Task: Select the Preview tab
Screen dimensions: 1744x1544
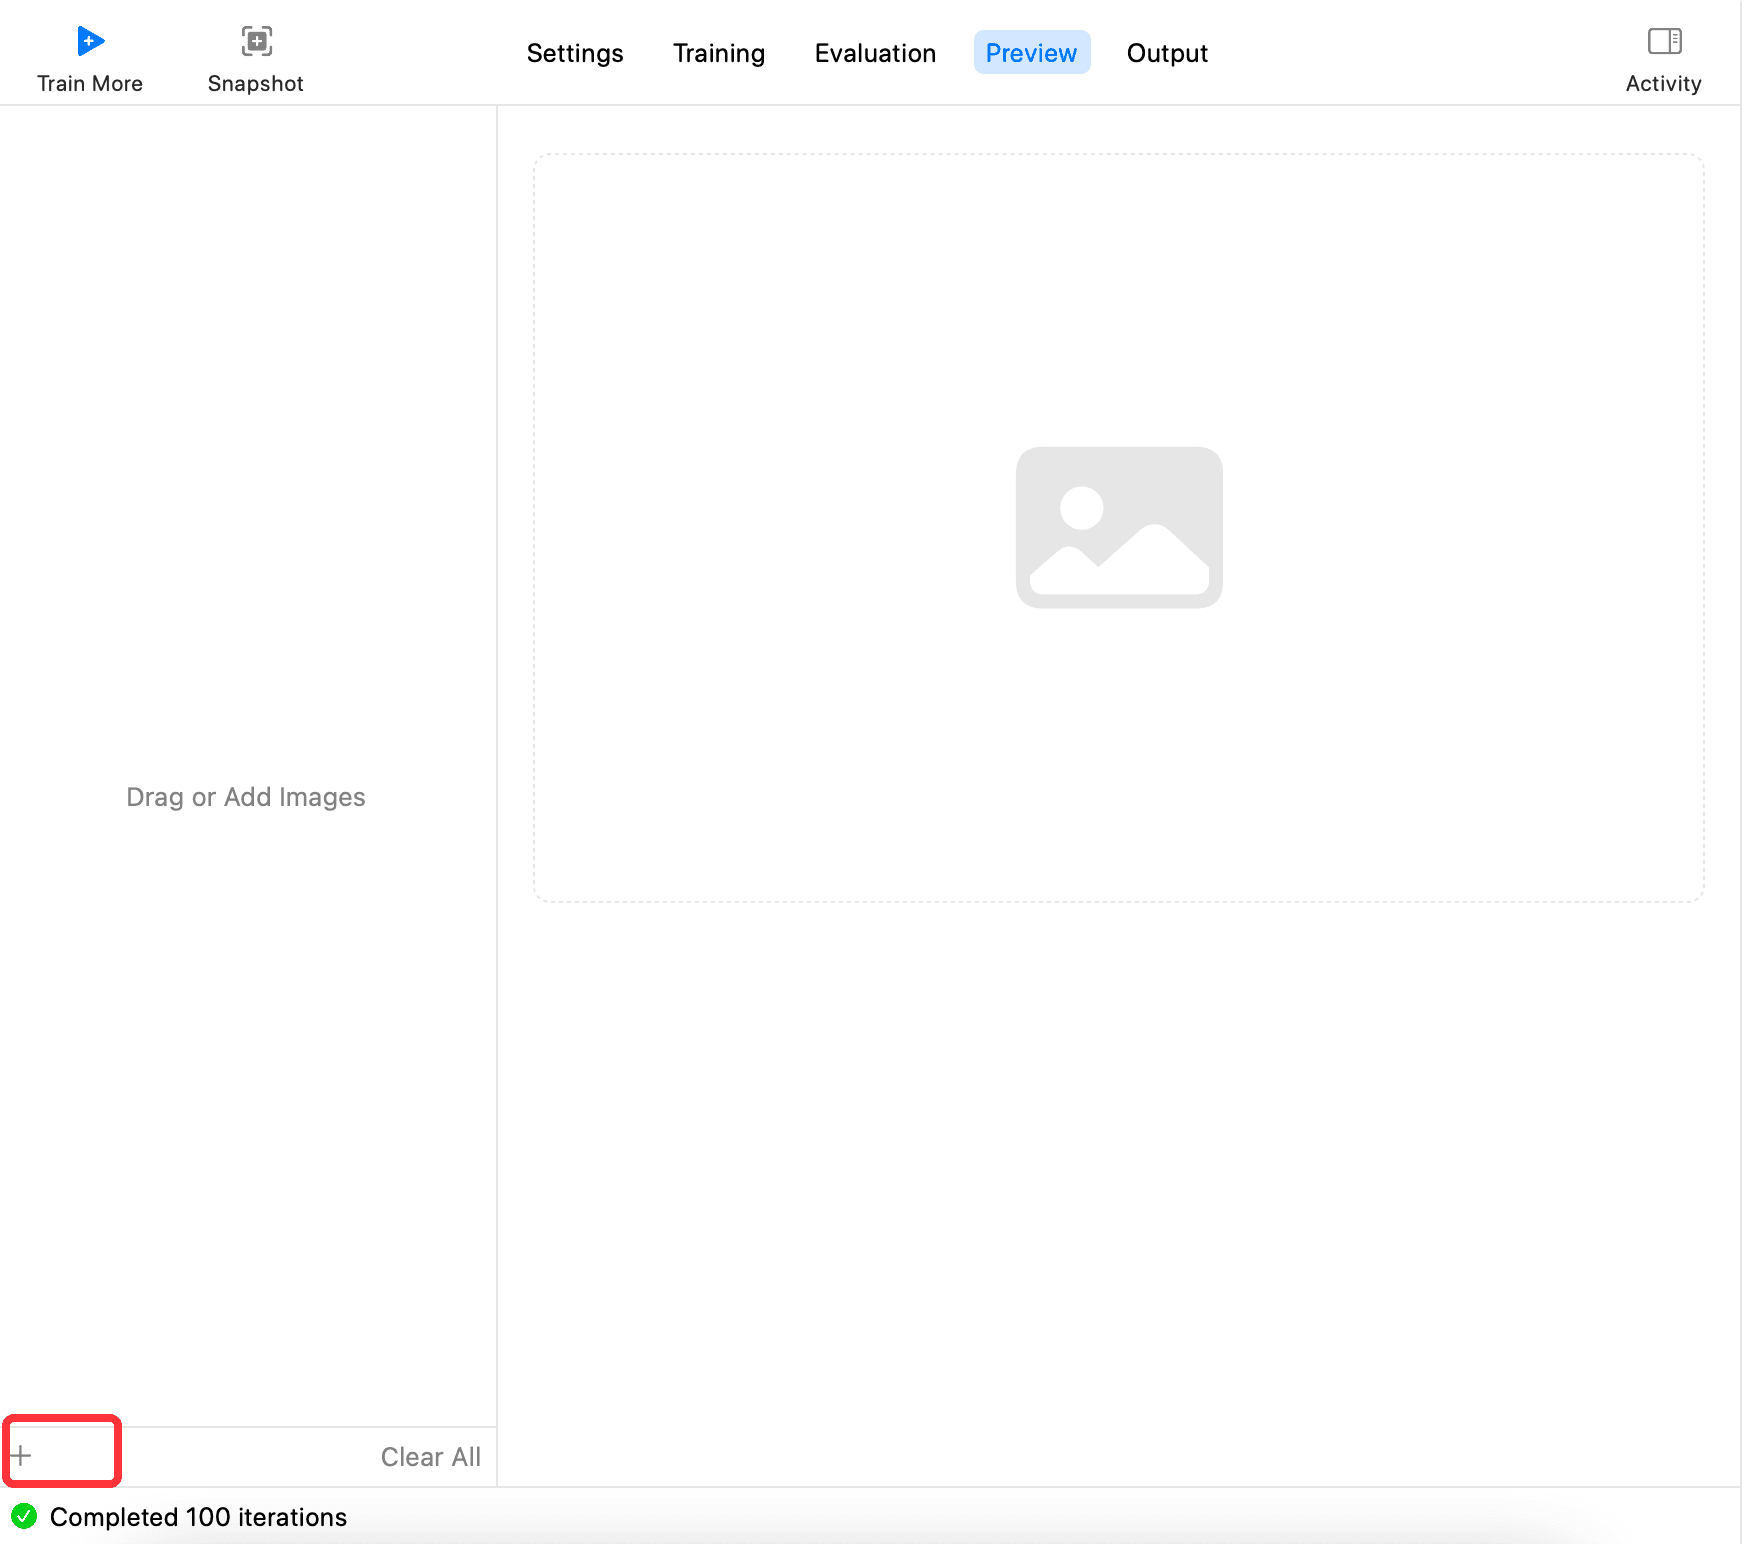Action: [x=1031, y=53]
